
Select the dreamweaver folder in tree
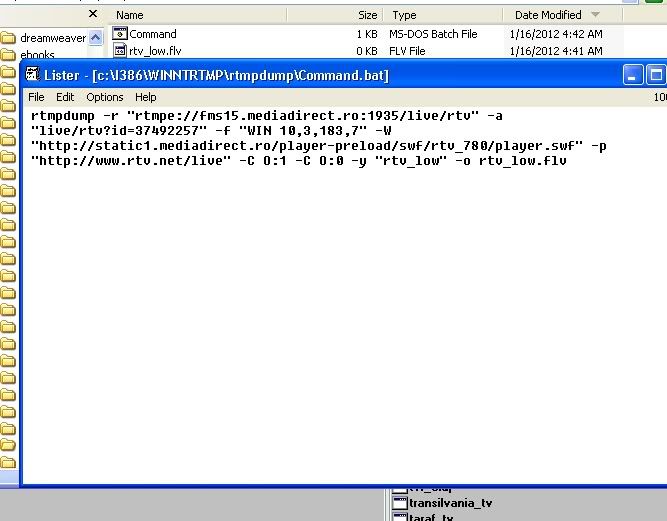[x=53, y=39]
